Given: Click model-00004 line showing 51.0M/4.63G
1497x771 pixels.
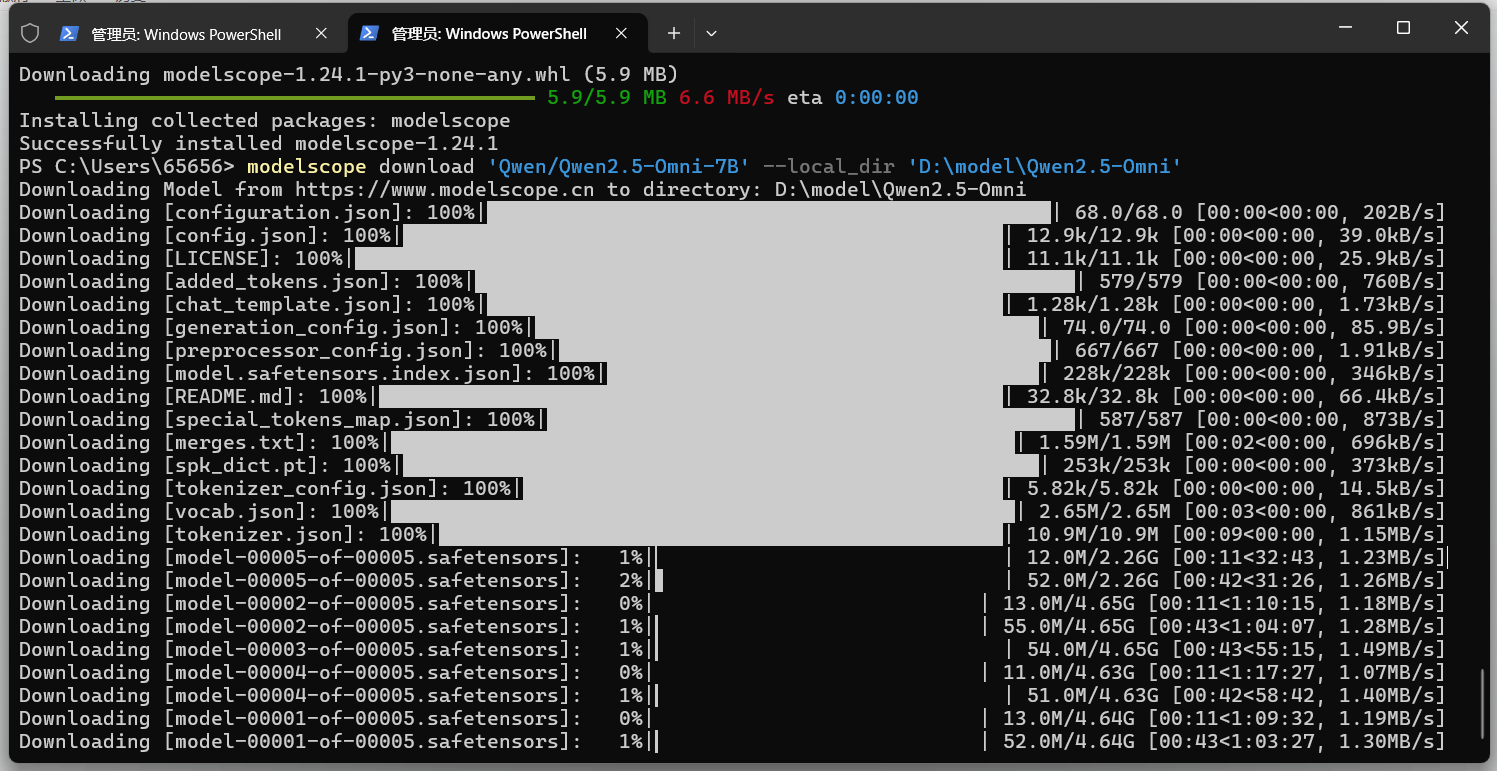Looking at the screenshot, I should coord(732,695).
